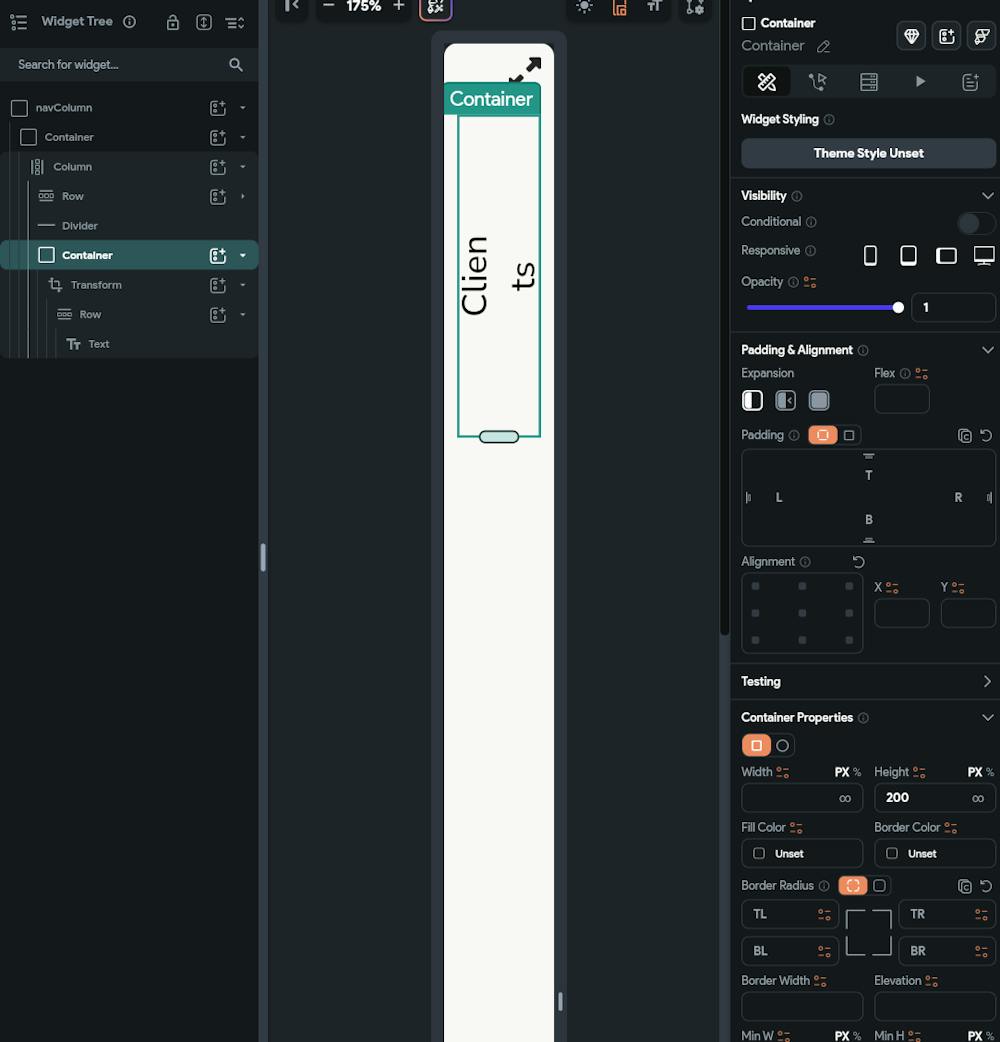Expand the Testing section

click(987, 682)
